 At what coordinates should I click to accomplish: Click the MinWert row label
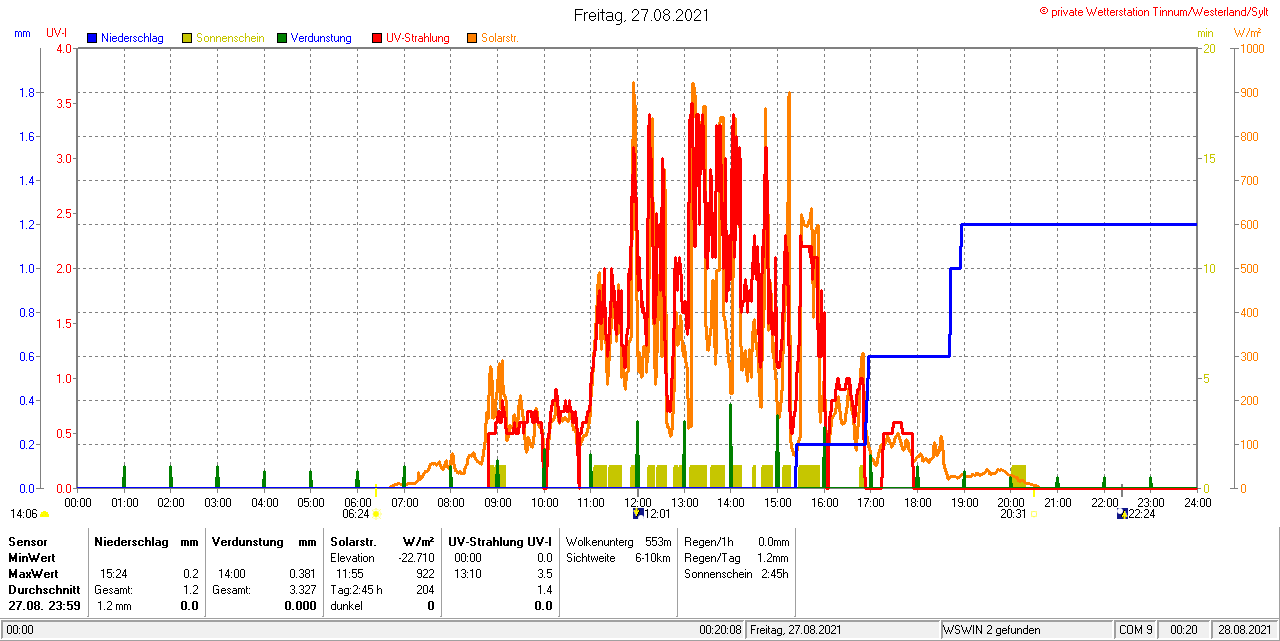32,557
